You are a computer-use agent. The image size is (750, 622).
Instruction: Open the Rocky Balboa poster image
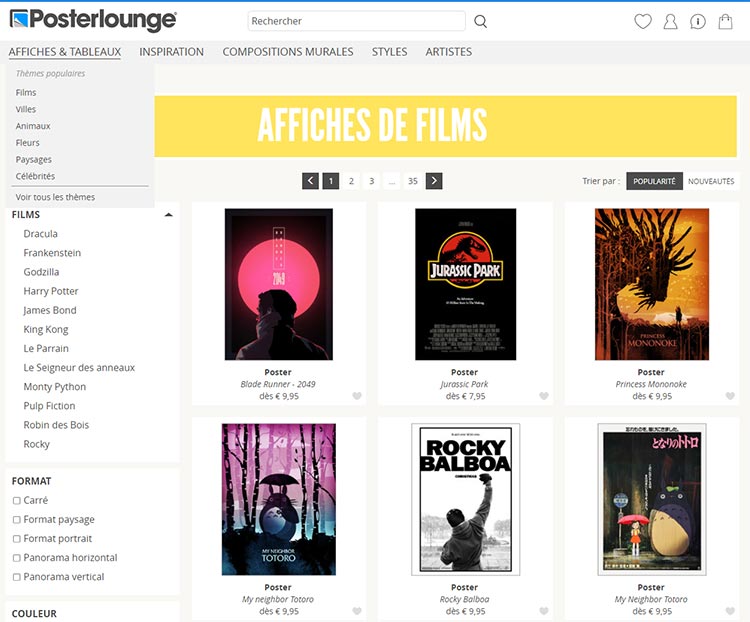pos(465,500)
